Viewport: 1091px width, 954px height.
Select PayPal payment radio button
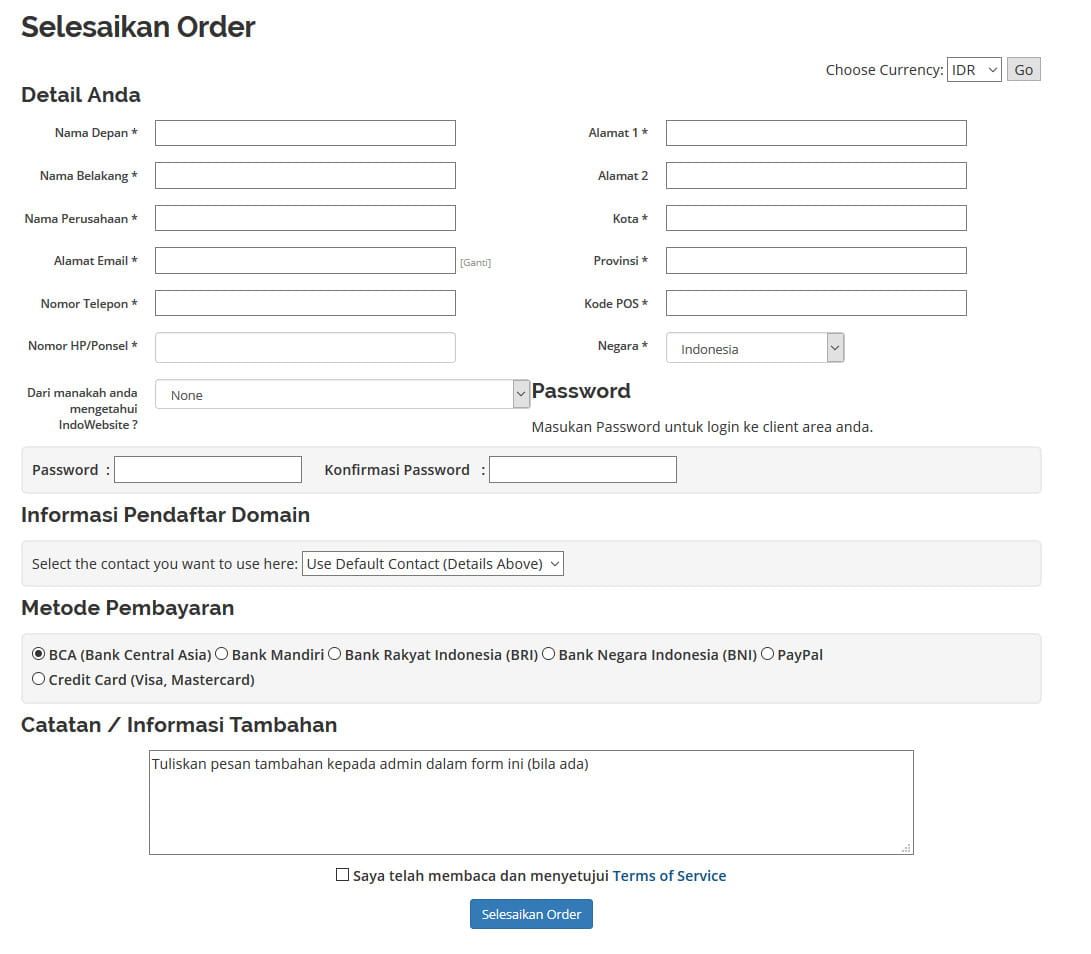click(768, 654)
